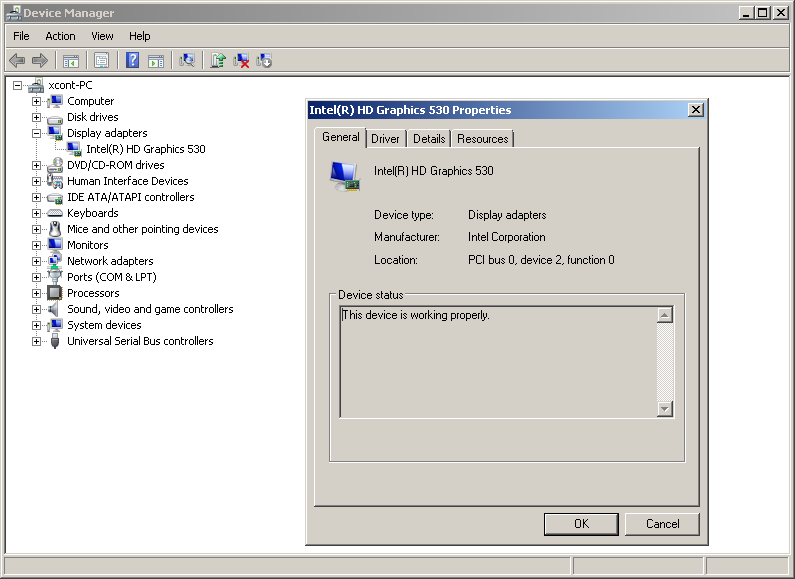This screenshot has height=579, width=795.
Task: Click Cancel in the Properties dialog
Action: (x=662, y=524)
